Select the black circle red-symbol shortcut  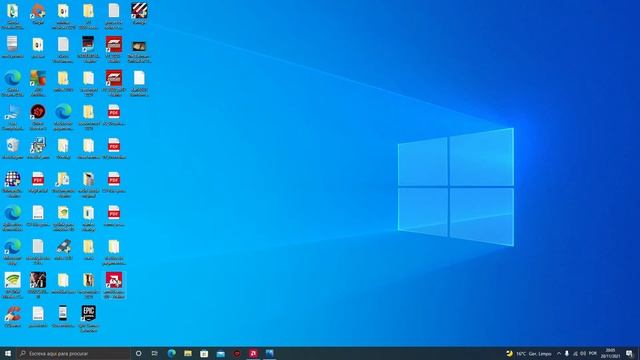(x=38, y=111)
